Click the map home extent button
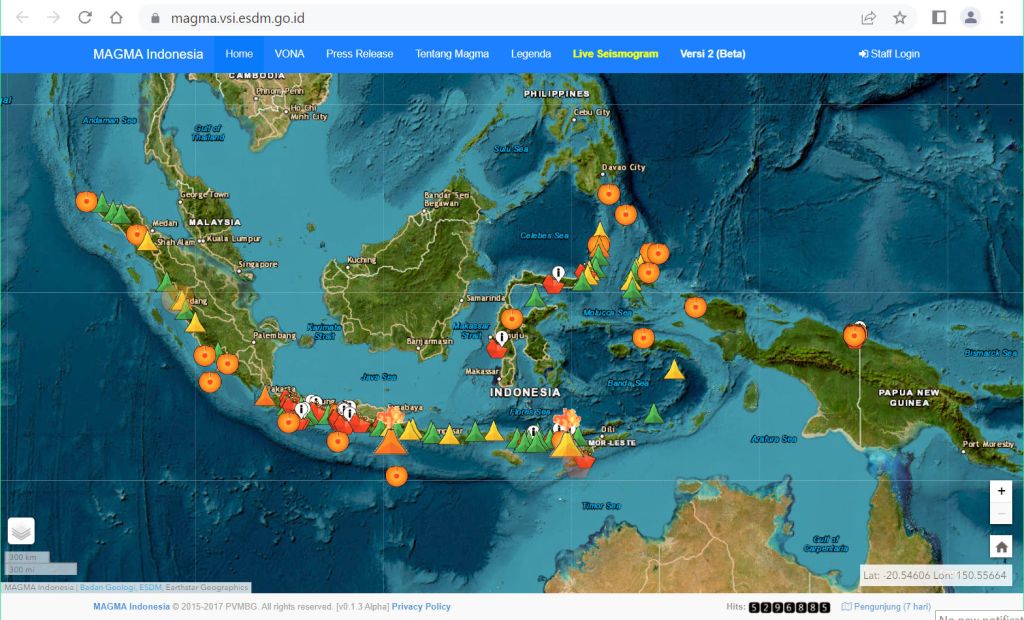 [x=1001, y=546]
